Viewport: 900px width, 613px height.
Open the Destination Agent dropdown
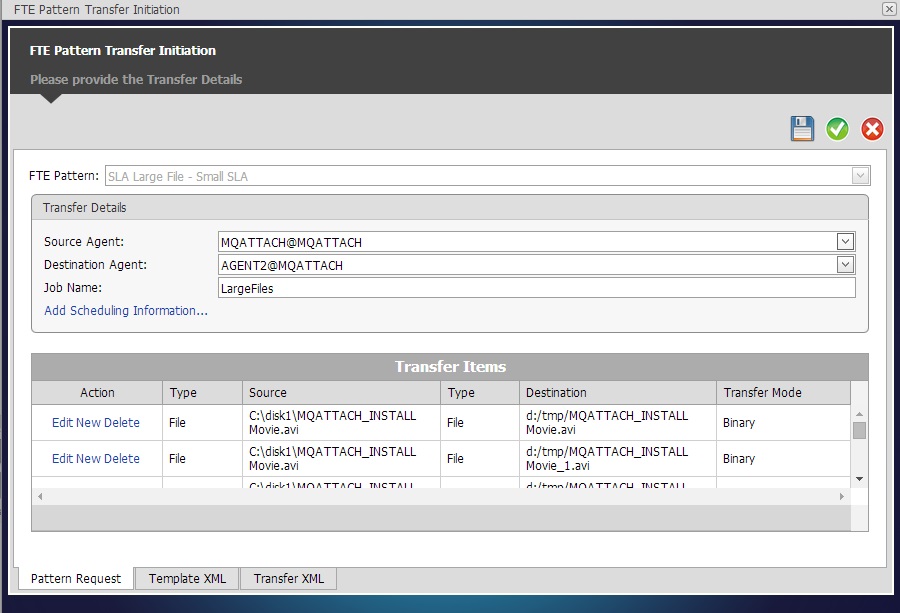[x=845, y=264]
